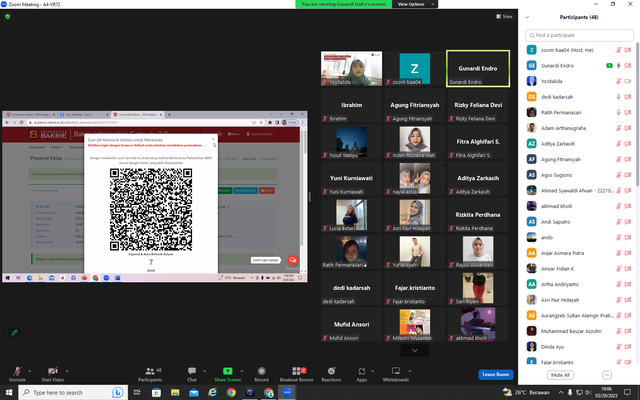
Task: Click the Find a participant search field
Action: (x=579, y=35)
